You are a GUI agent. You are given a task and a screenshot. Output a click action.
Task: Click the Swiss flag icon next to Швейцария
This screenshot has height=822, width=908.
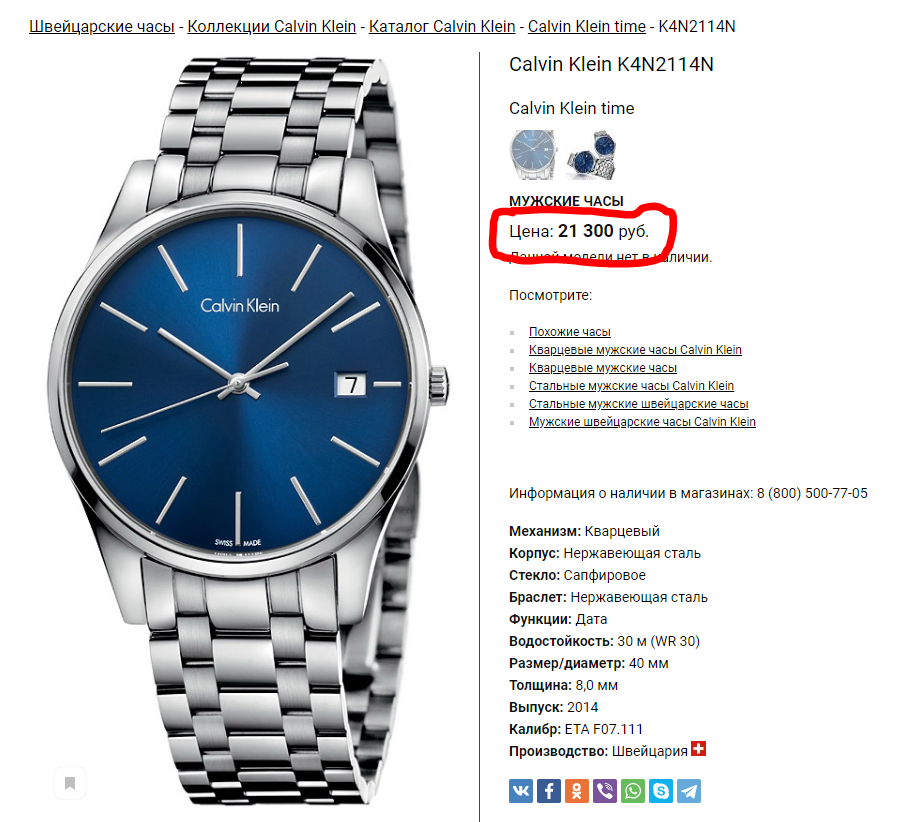pos(698,748)
